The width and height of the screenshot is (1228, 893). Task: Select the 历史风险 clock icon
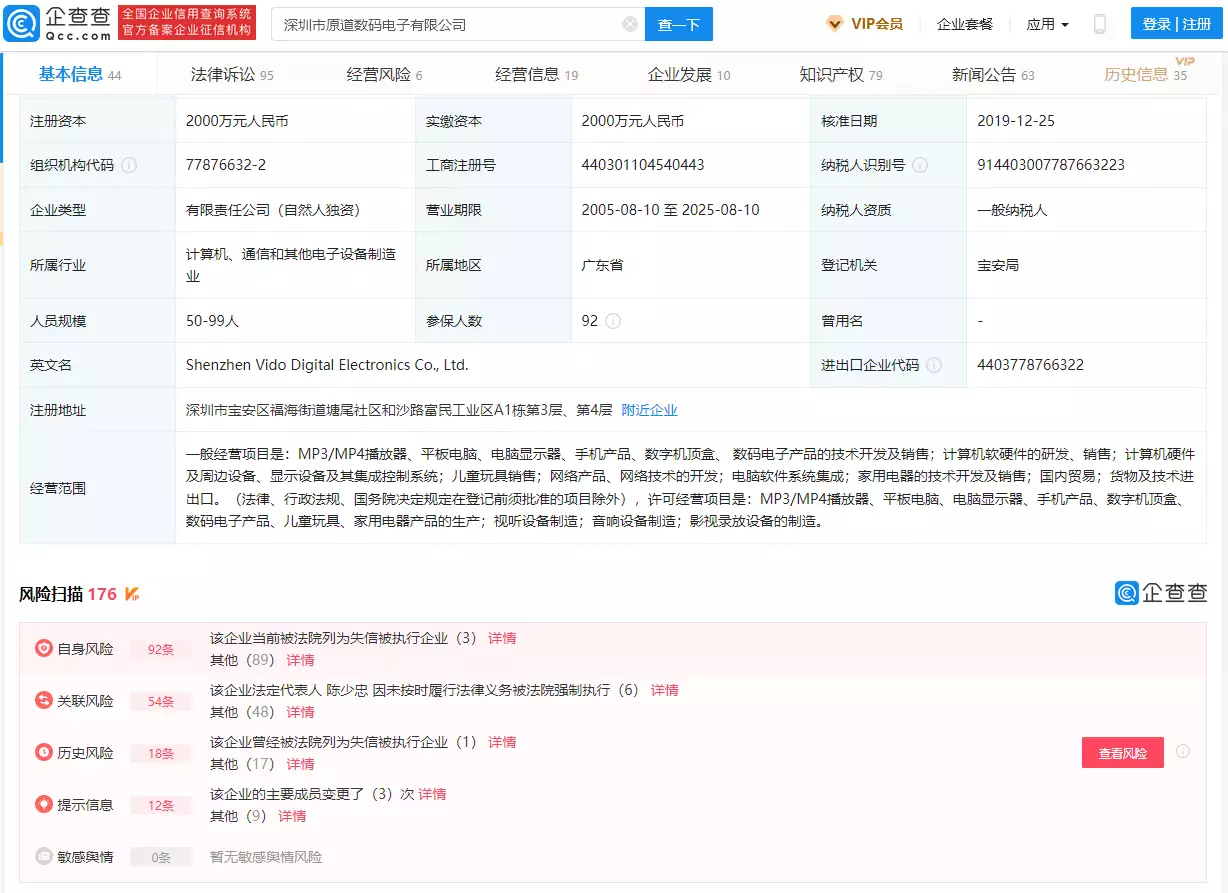(44, 753)
